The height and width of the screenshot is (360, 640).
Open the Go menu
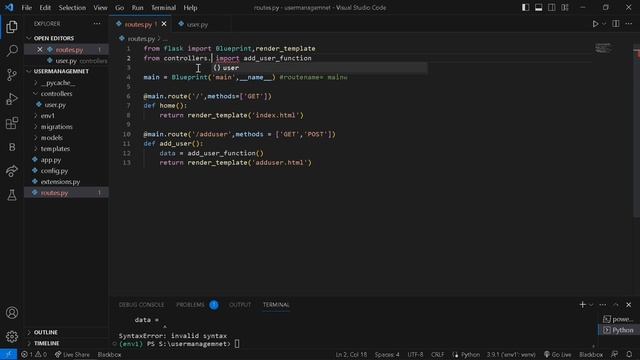(x=119, y=8)
